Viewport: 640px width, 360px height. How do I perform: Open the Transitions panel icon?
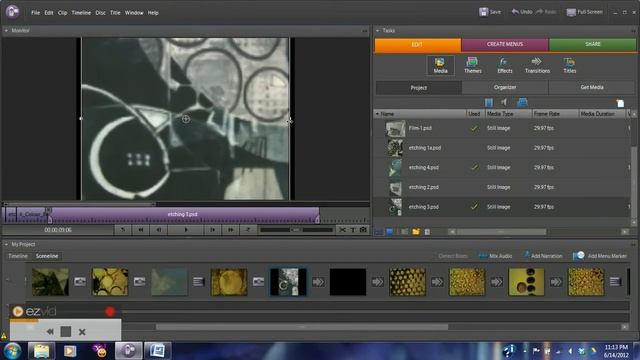click(537, 65)
